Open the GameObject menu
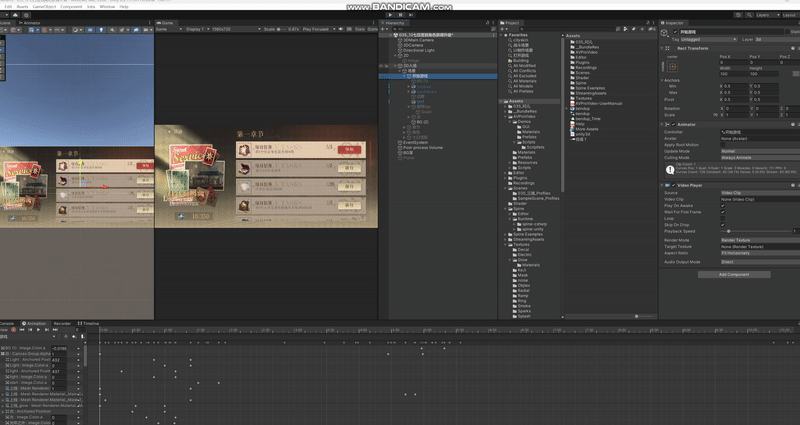The height and width of the screenshot is (425, 800). 44,7
